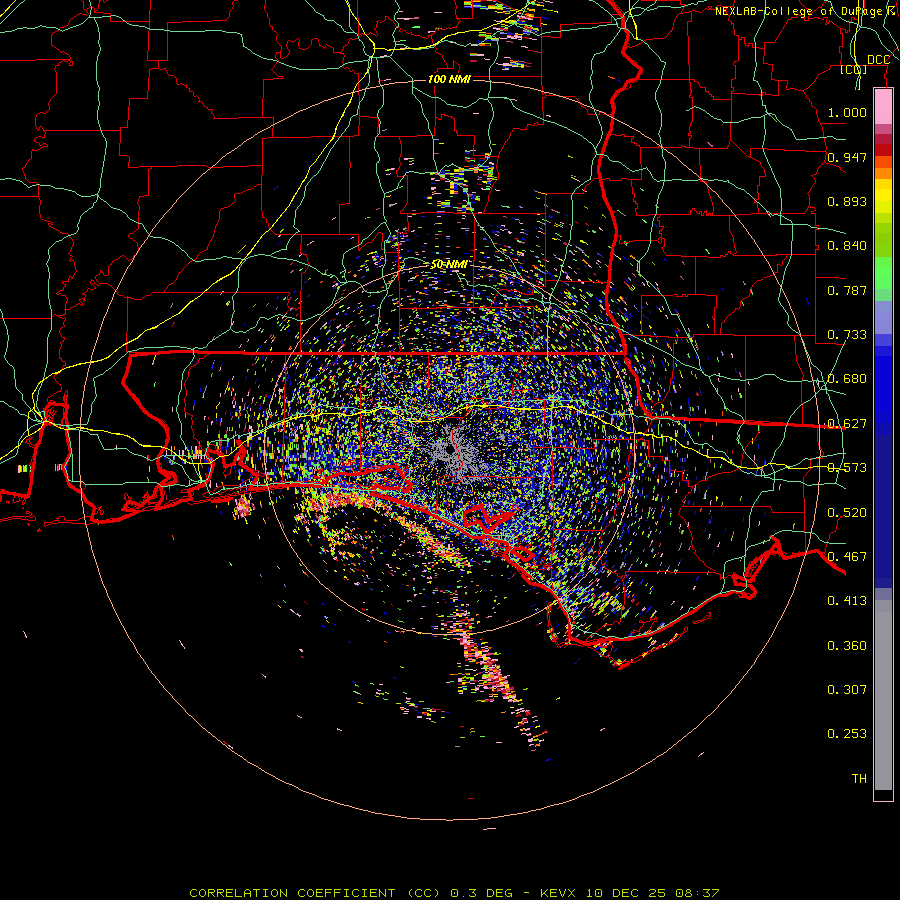Pick the pink swatch at top of color bar
The image size is (900, 900).
pyautogui.click(x=883, y=106)
